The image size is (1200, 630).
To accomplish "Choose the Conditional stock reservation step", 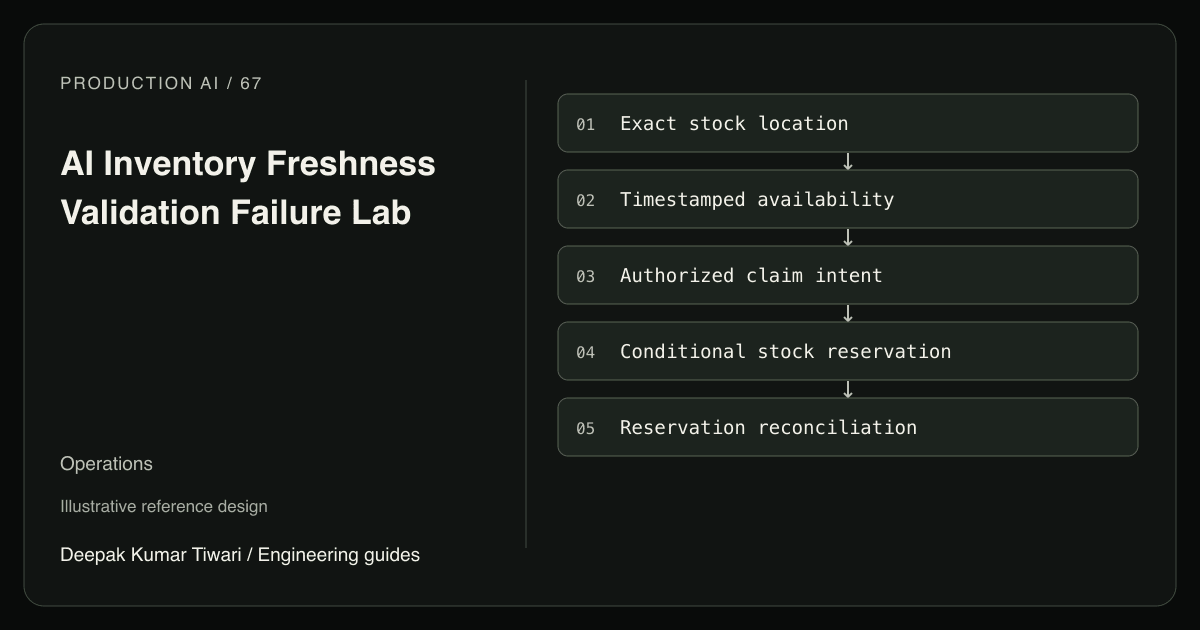I will [848, 351].
